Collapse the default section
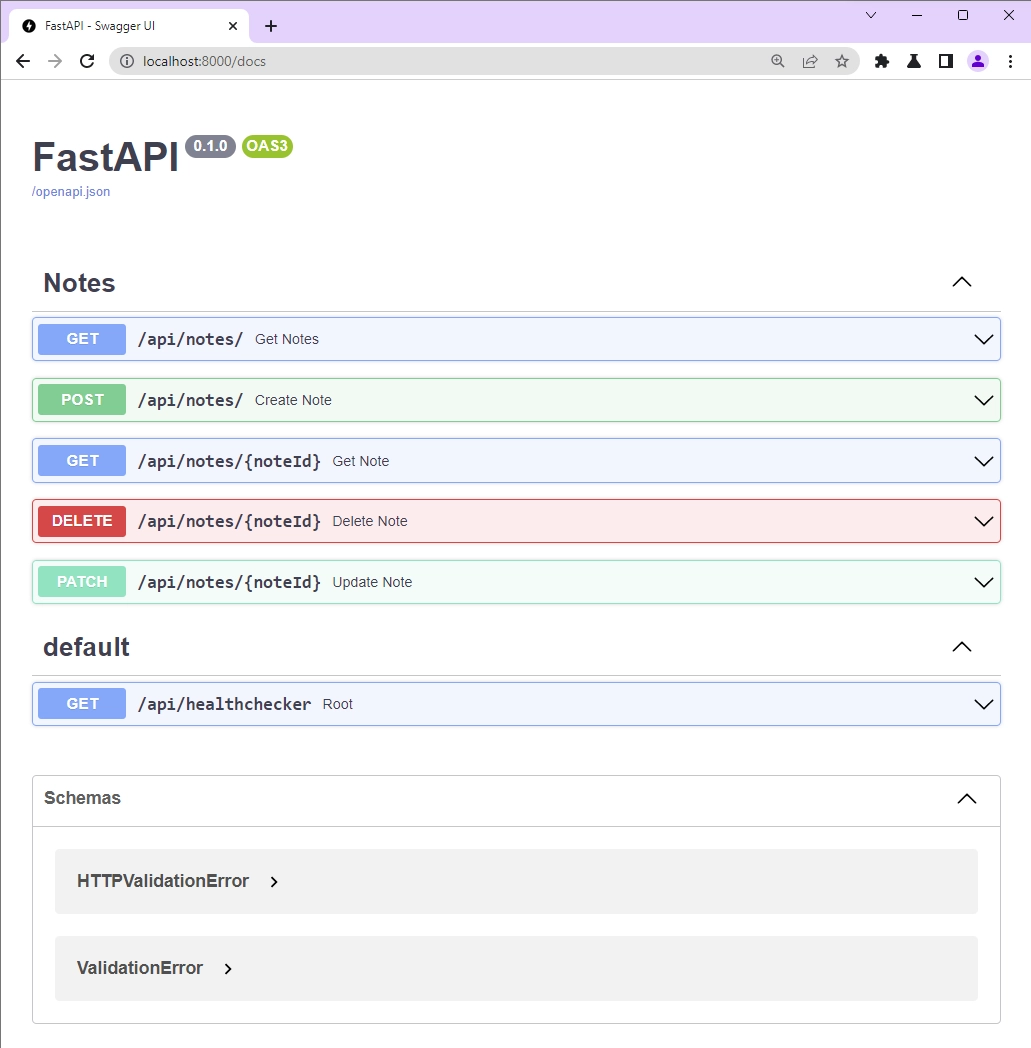Screen dimensions: 1031x1048 (x=962, y=647)
